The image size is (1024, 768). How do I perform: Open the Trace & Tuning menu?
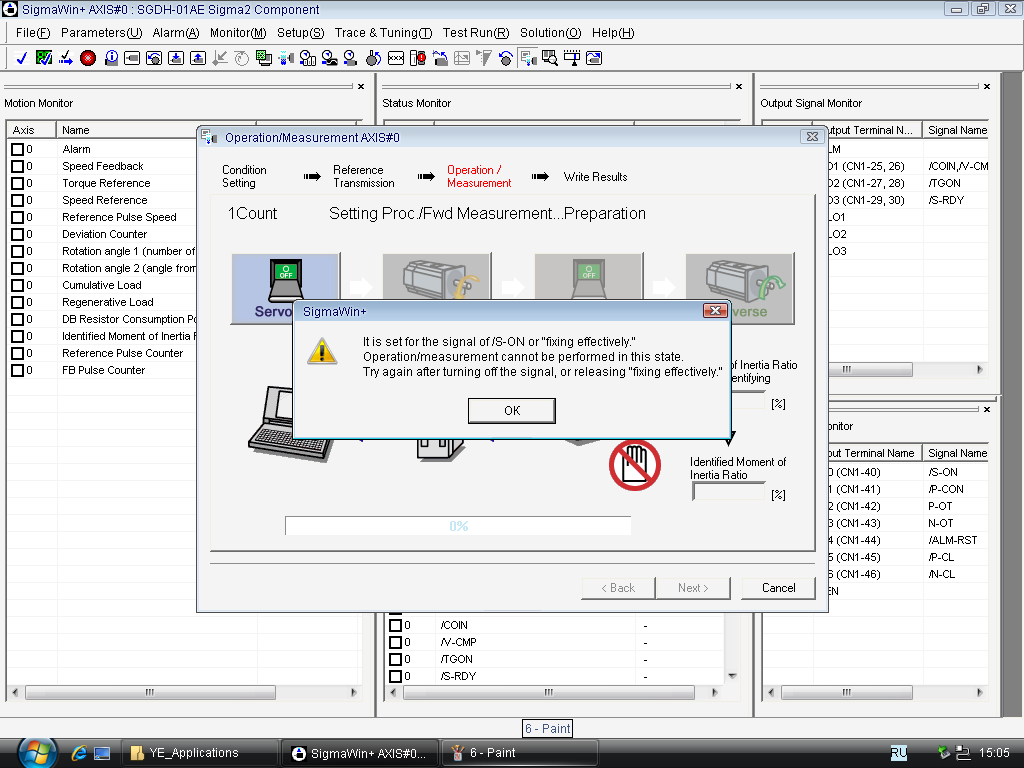(383, 33)
